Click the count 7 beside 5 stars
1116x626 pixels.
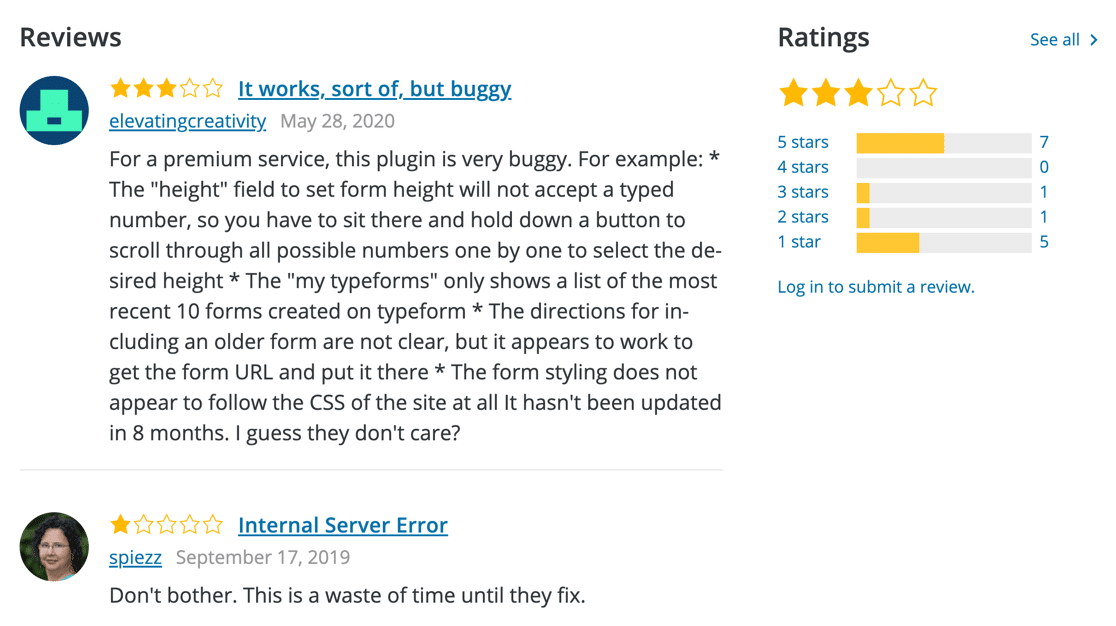pyautogui.click(x=1043, y=142)
